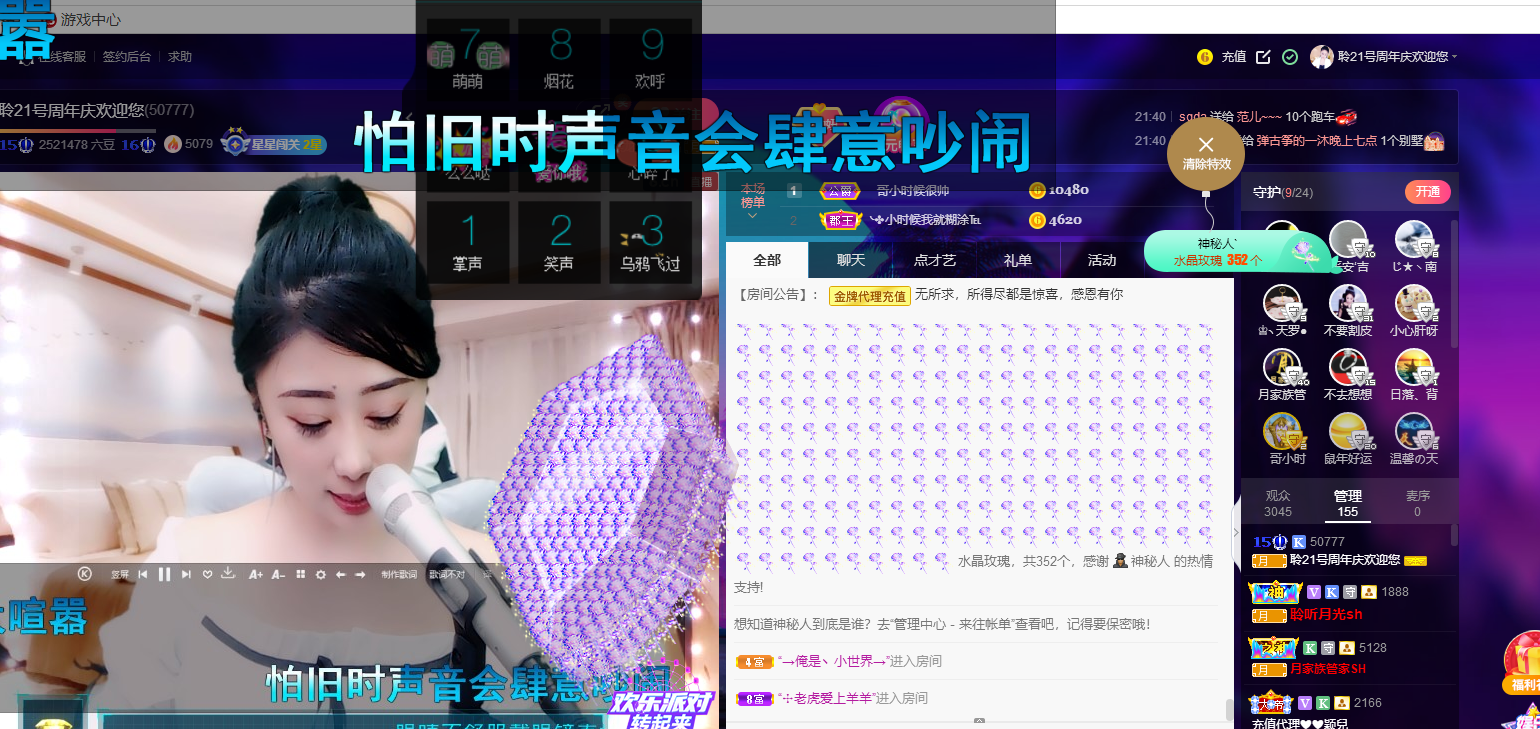Click the circled K icon in player bar
The image size is (1540, 729).
coord(85,574)
